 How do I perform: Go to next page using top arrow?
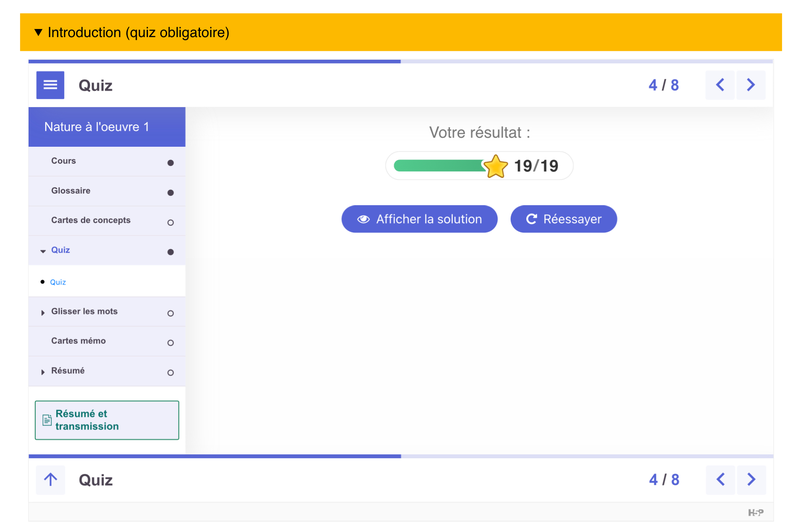[751, 85]
